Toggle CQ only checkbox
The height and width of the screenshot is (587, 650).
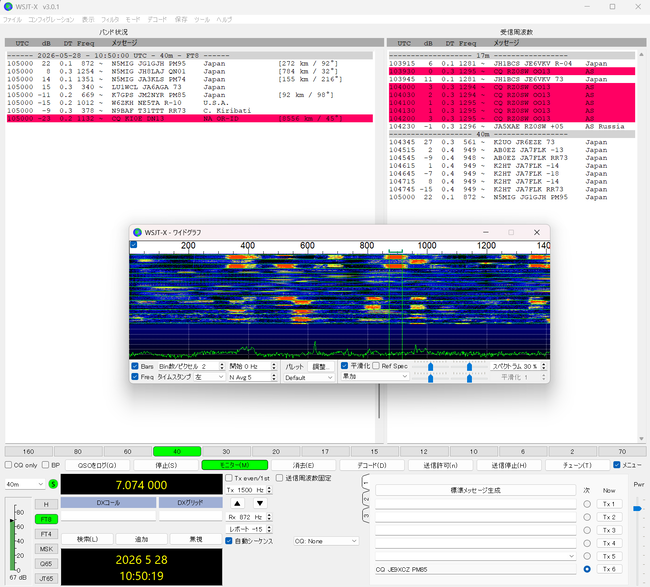(x=8, y=465)
